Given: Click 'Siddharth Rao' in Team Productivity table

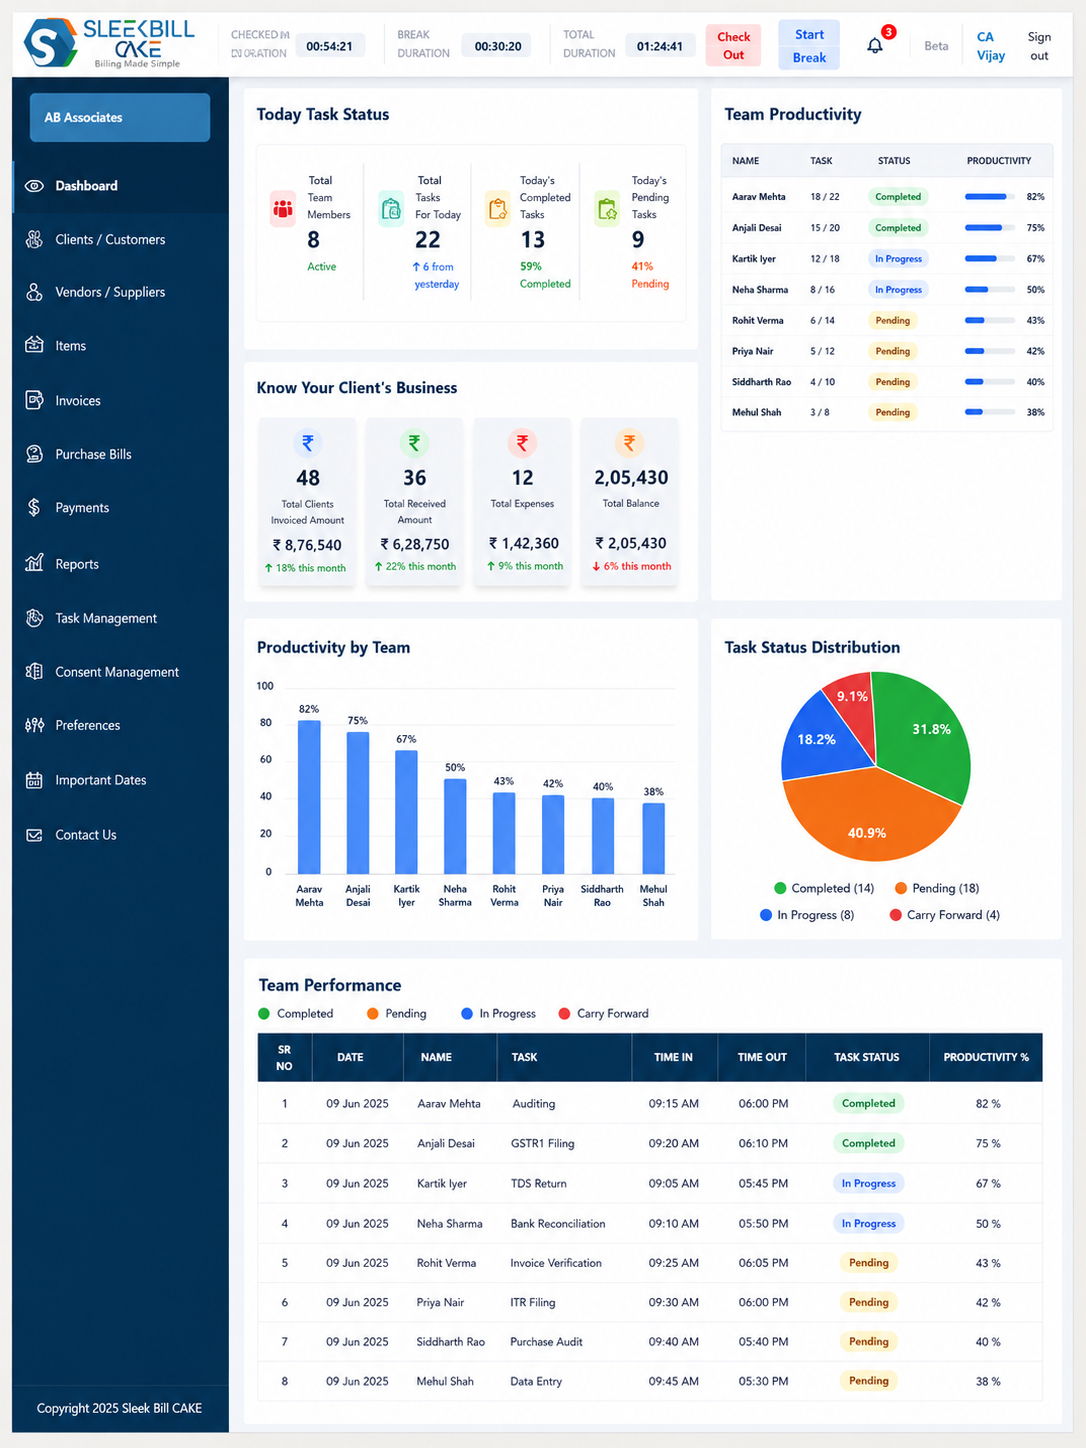Looking at the screenshot, I should click(761, 382).
